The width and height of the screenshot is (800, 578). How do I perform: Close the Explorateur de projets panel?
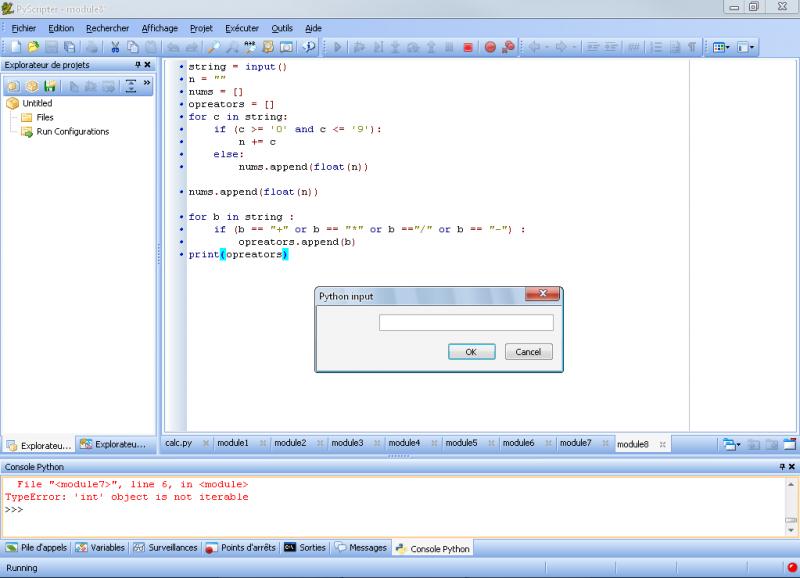tap(147, 65)
